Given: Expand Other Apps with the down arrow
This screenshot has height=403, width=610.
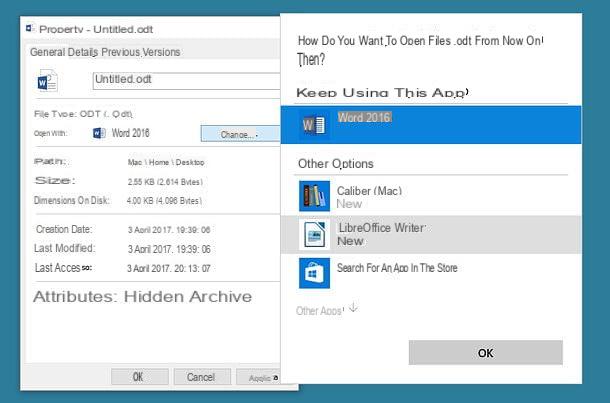Looking at the screenshot, I should pos(353,307).
